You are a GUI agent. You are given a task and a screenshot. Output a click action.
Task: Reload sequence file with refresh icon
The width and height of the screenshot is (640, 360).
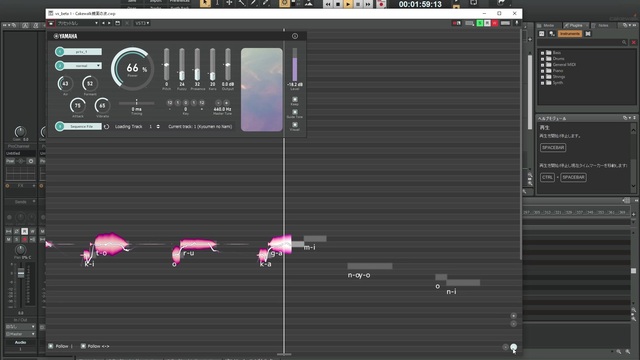point(107,127)
